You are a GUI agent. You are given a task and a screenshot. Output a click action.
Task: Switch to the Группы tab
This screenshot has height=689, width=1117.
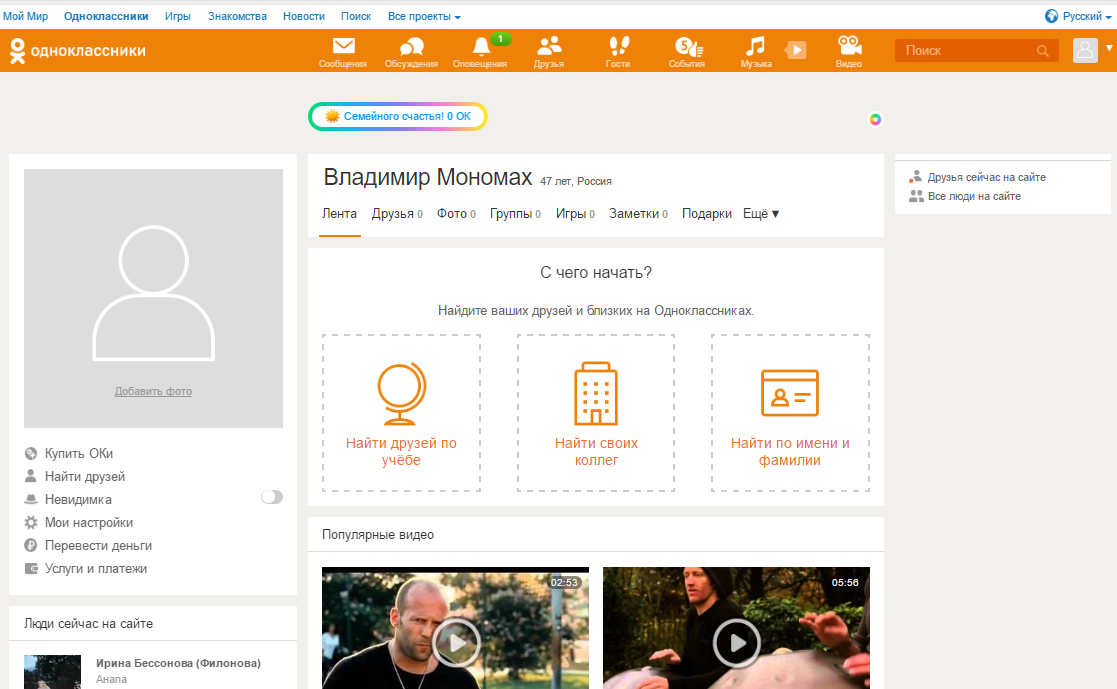coord(515,214)
